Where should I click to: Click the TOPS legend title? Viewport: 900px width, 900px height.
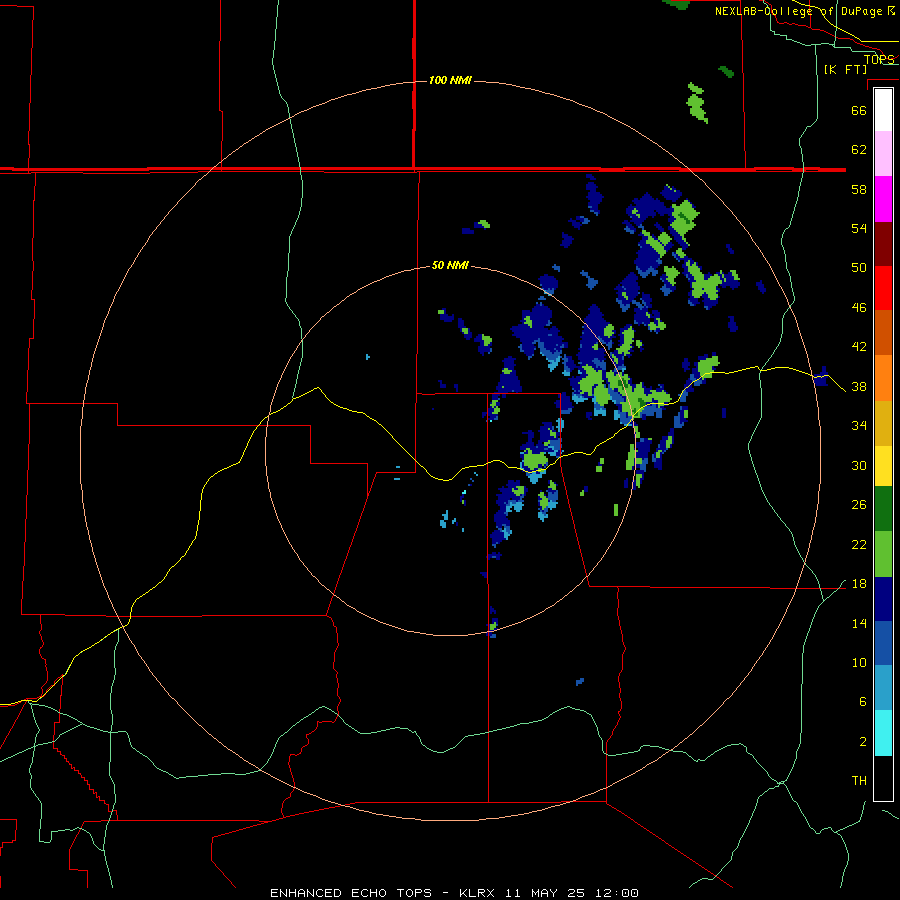point(879,59)
